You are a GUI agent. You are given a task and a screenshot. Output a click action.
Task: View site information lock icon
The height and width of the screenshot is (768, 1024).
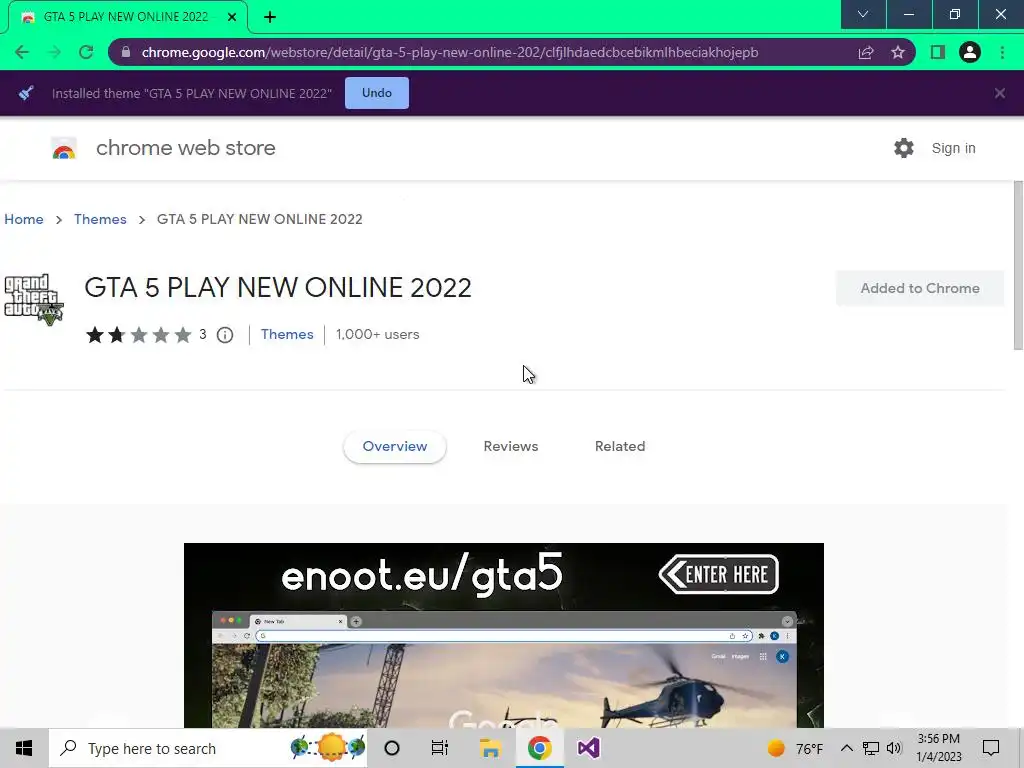click(x=126, y=52)
